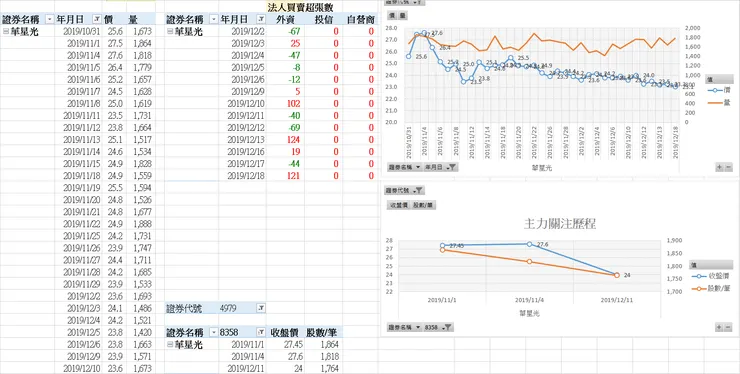Click the 價 field button on top chart
The width and height of the screenshot is (740, 374).
tap(392, 16)
